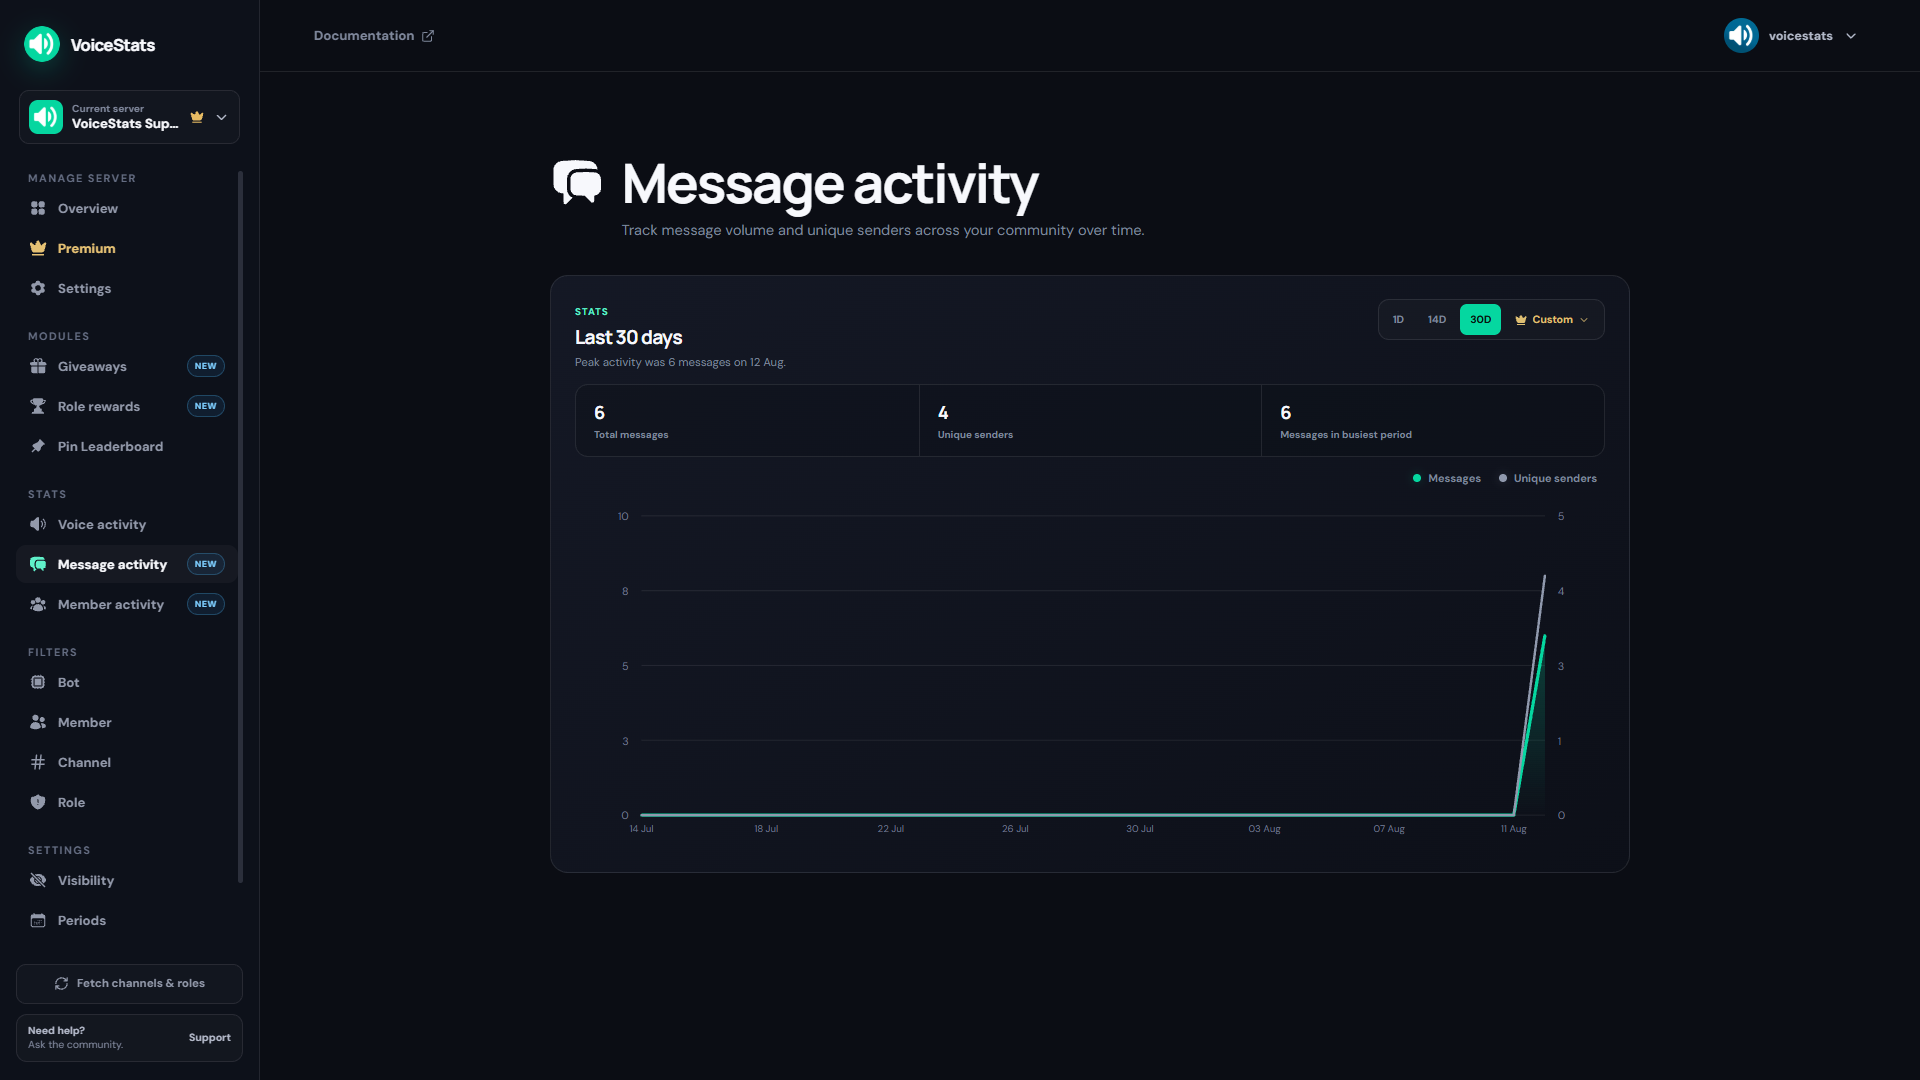
Task: Click the Message activity chat icon
Action: pyautogui.click(x=38, y=564)
